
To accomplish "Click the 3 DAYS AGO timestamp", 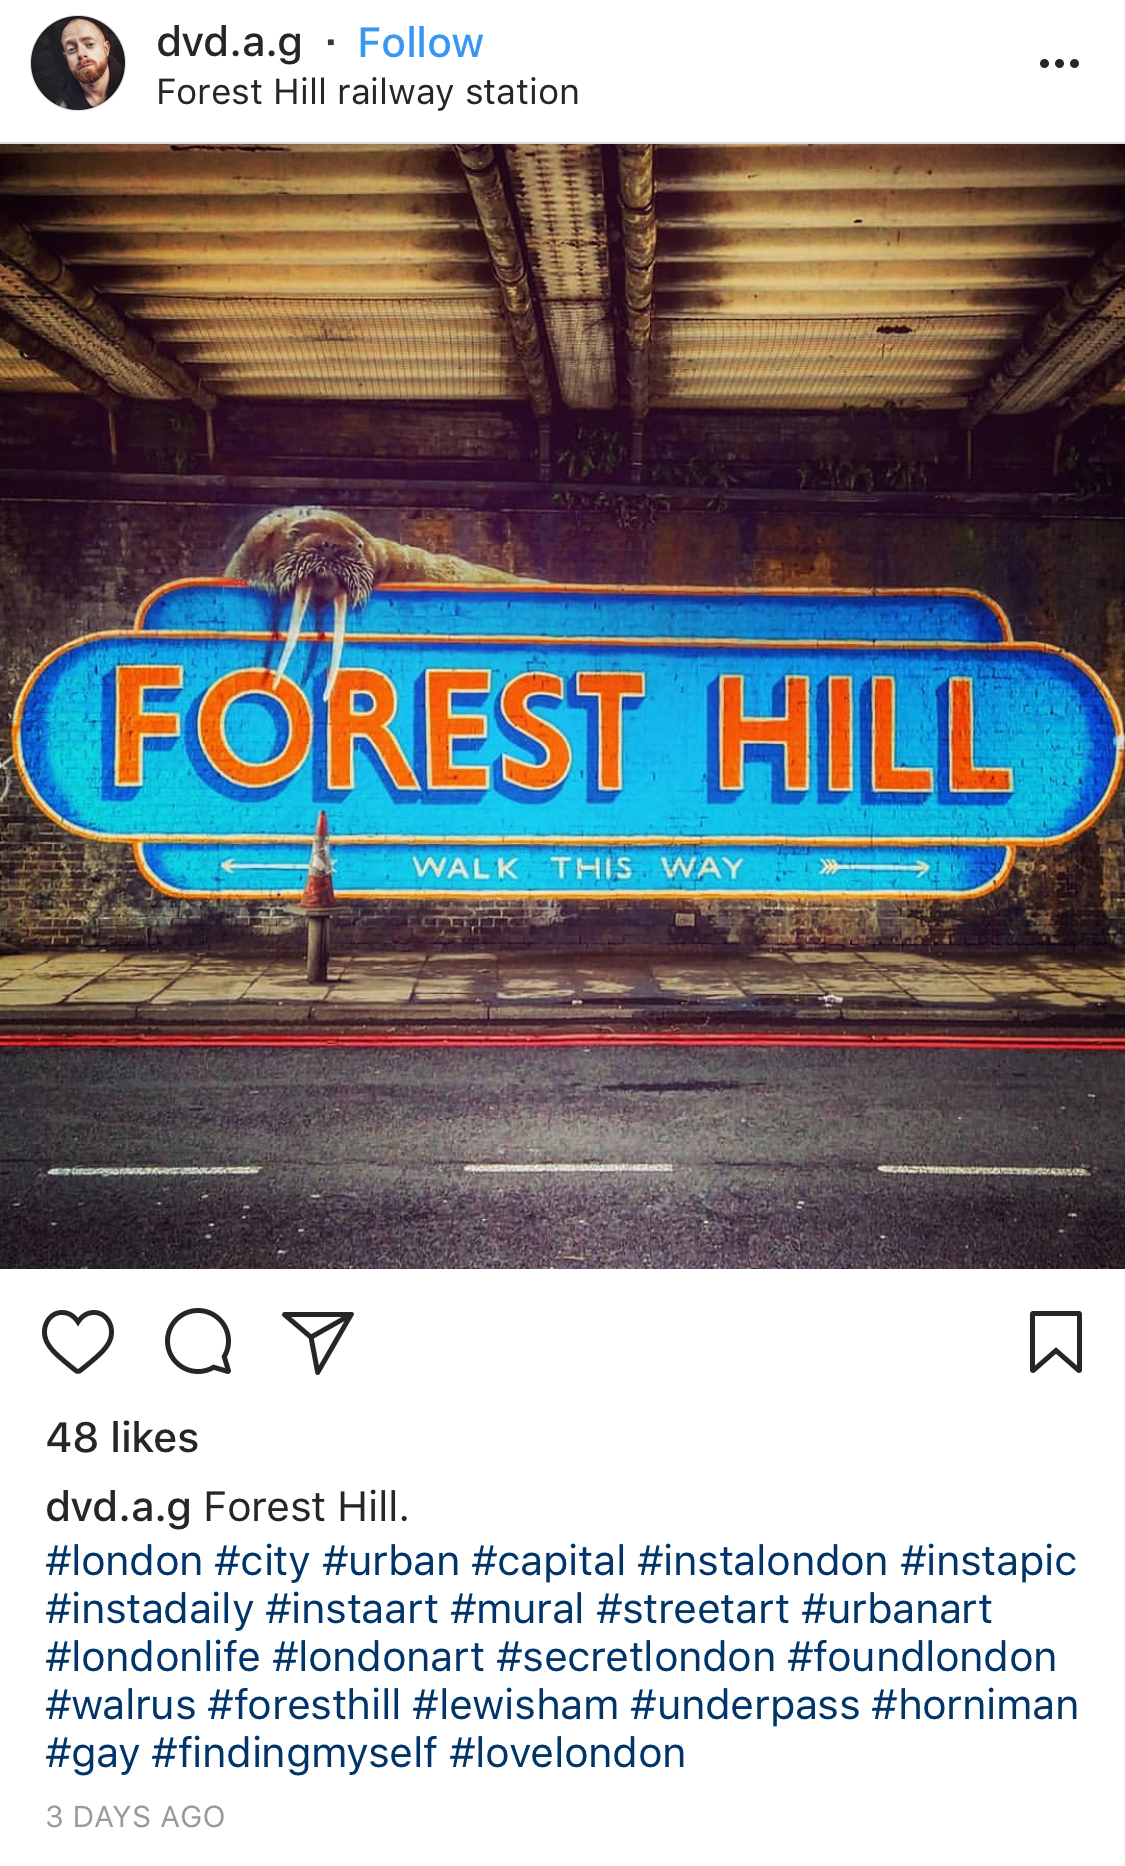I will pos(136,1816).
